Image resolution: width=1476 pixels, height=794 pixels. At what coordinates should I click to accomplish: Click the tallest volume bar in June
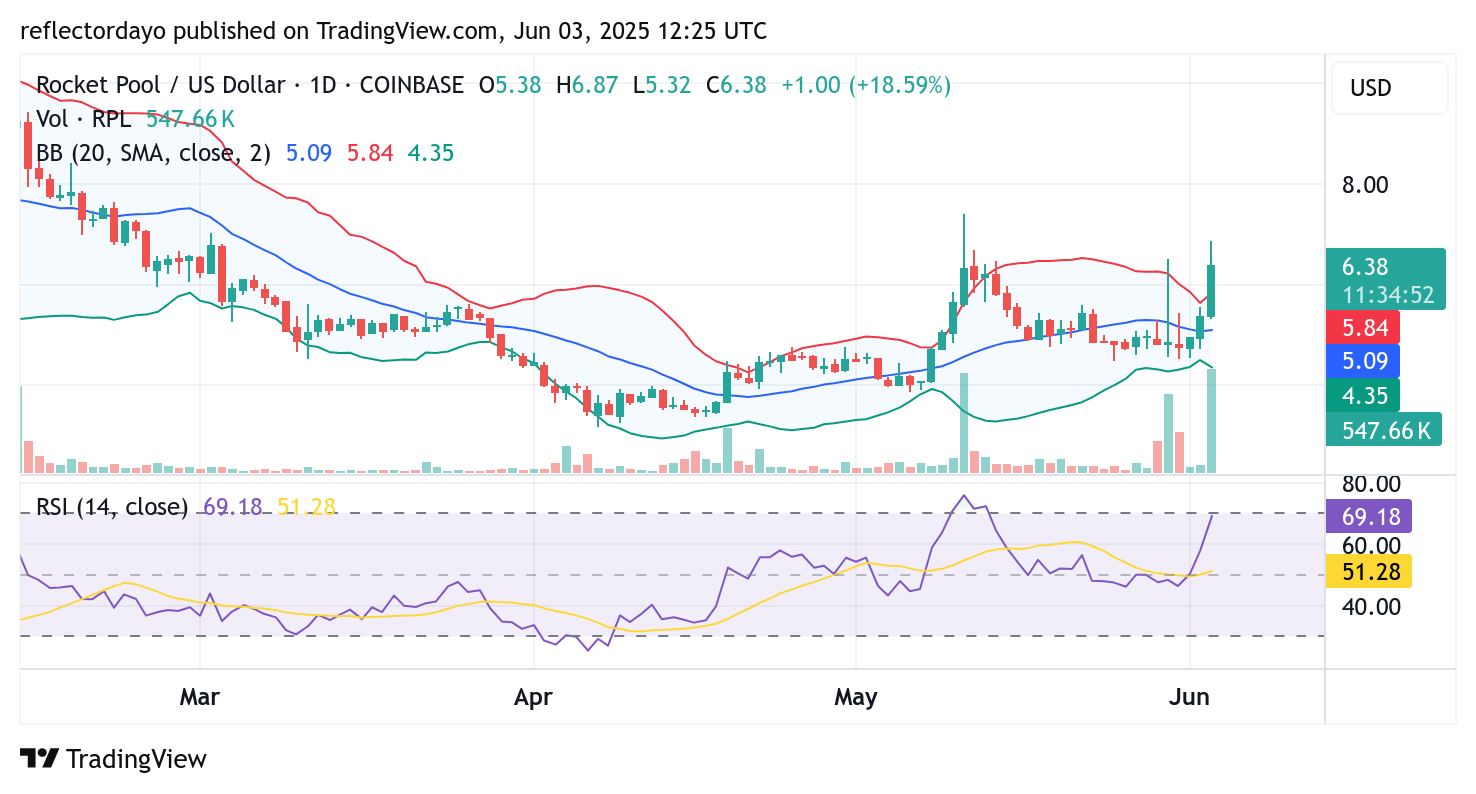pos(1211,421)
